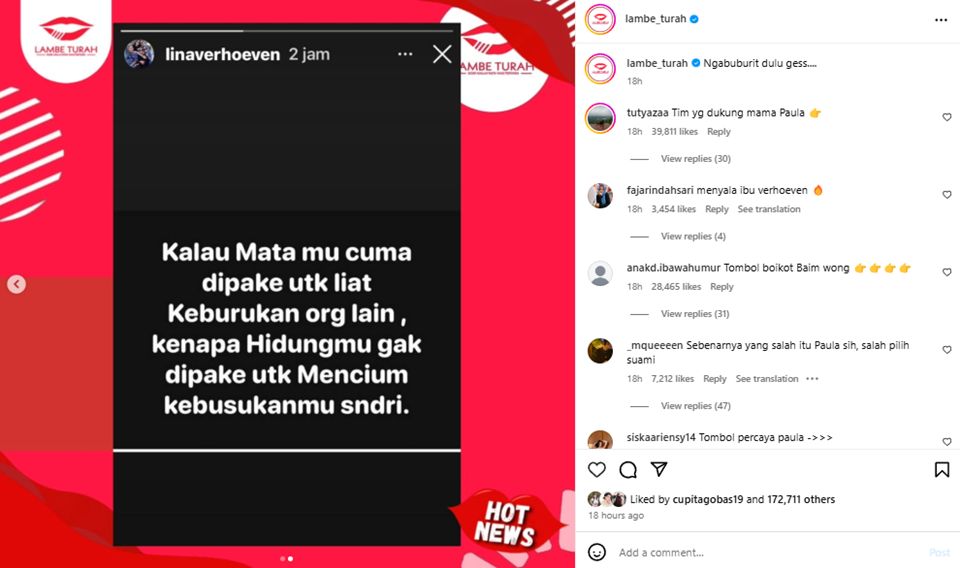Expand View replies (47) under _mqueeeen
The height and width of the screenshot is (568, 960).
point(696,406)
